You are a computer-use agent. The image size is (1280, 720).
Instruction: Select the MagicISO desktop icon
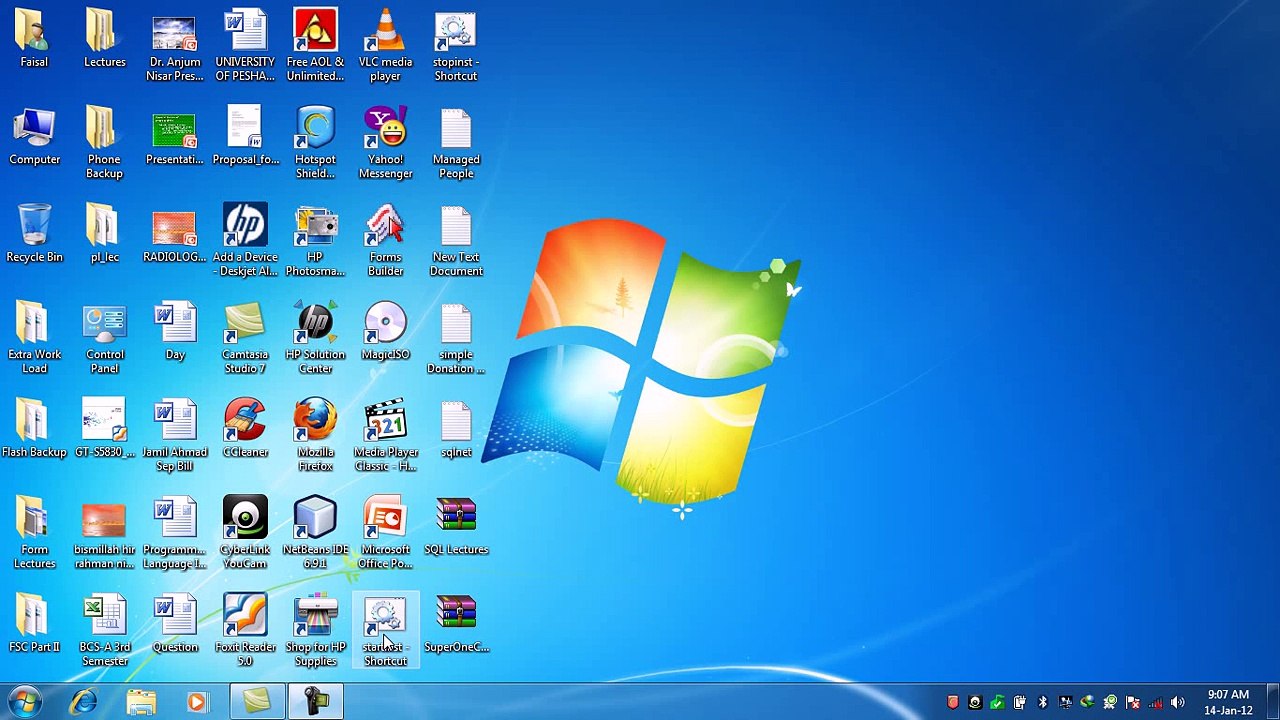pyautogui.click(x=385, y=332)
